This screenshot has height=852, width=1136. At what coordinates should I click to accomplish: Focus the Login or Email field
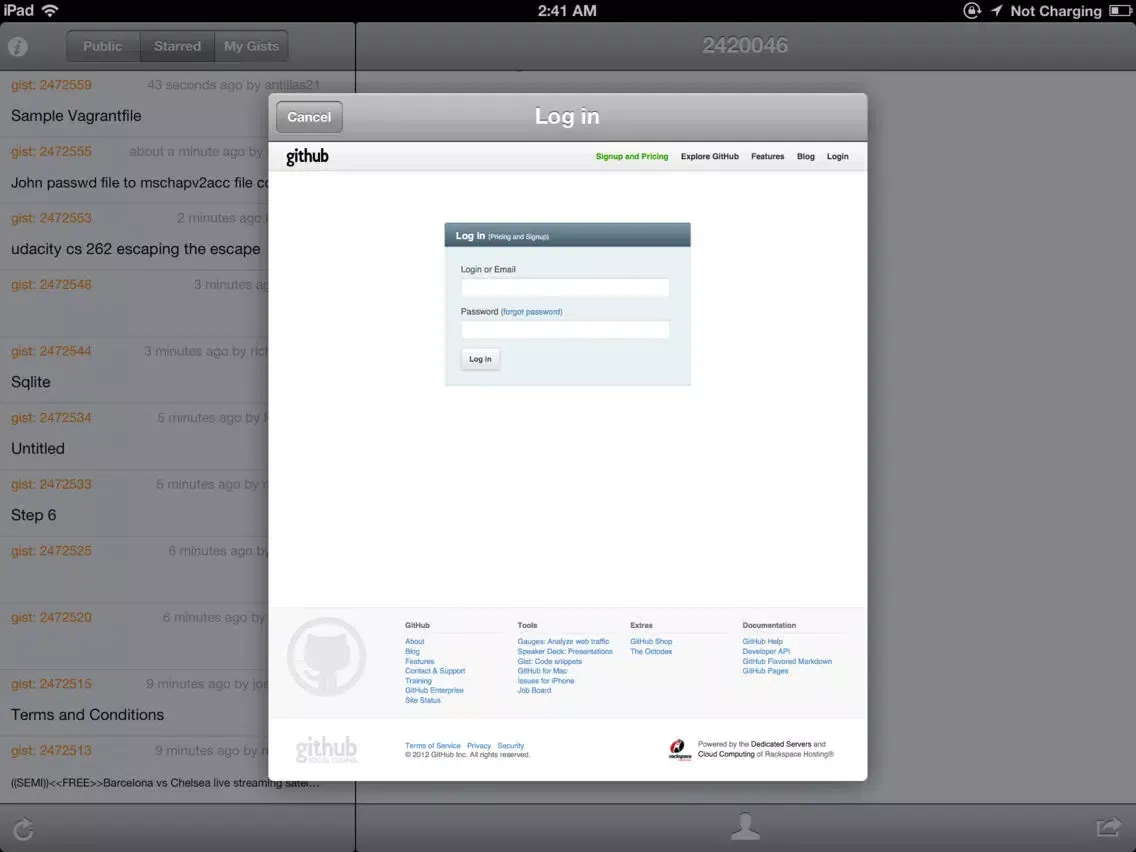pyautogui.click(x=565, y=288)
